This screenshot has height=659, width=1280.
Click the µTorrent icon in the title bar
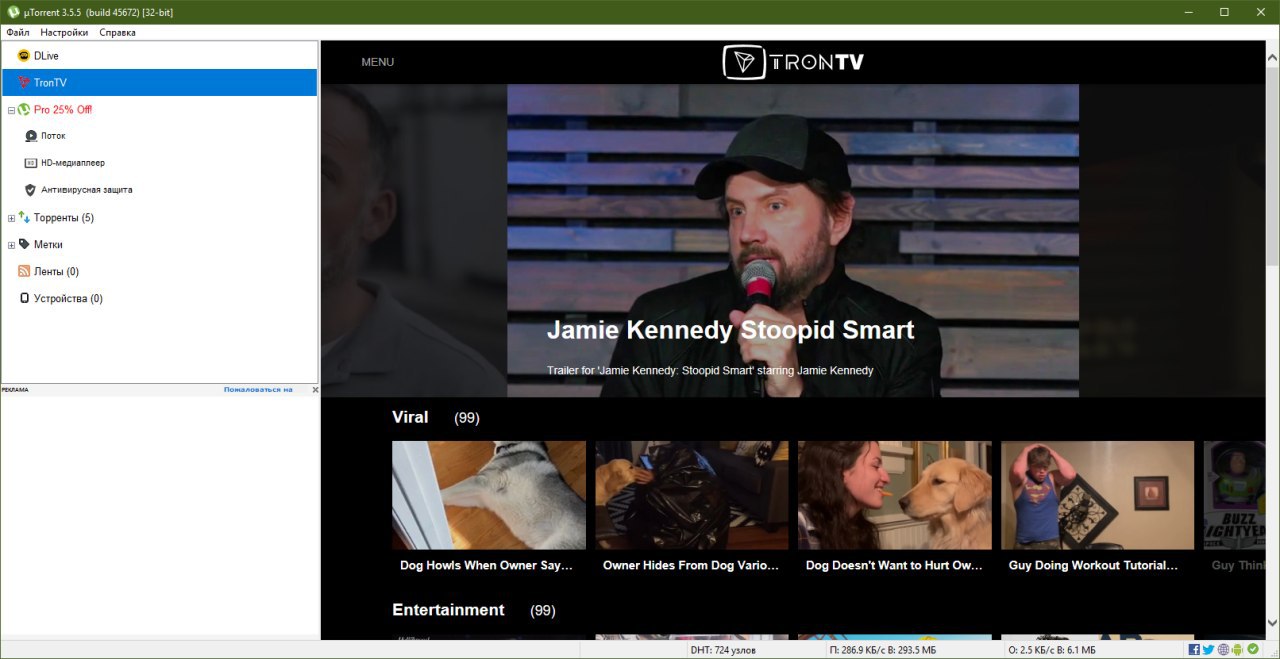12,11
